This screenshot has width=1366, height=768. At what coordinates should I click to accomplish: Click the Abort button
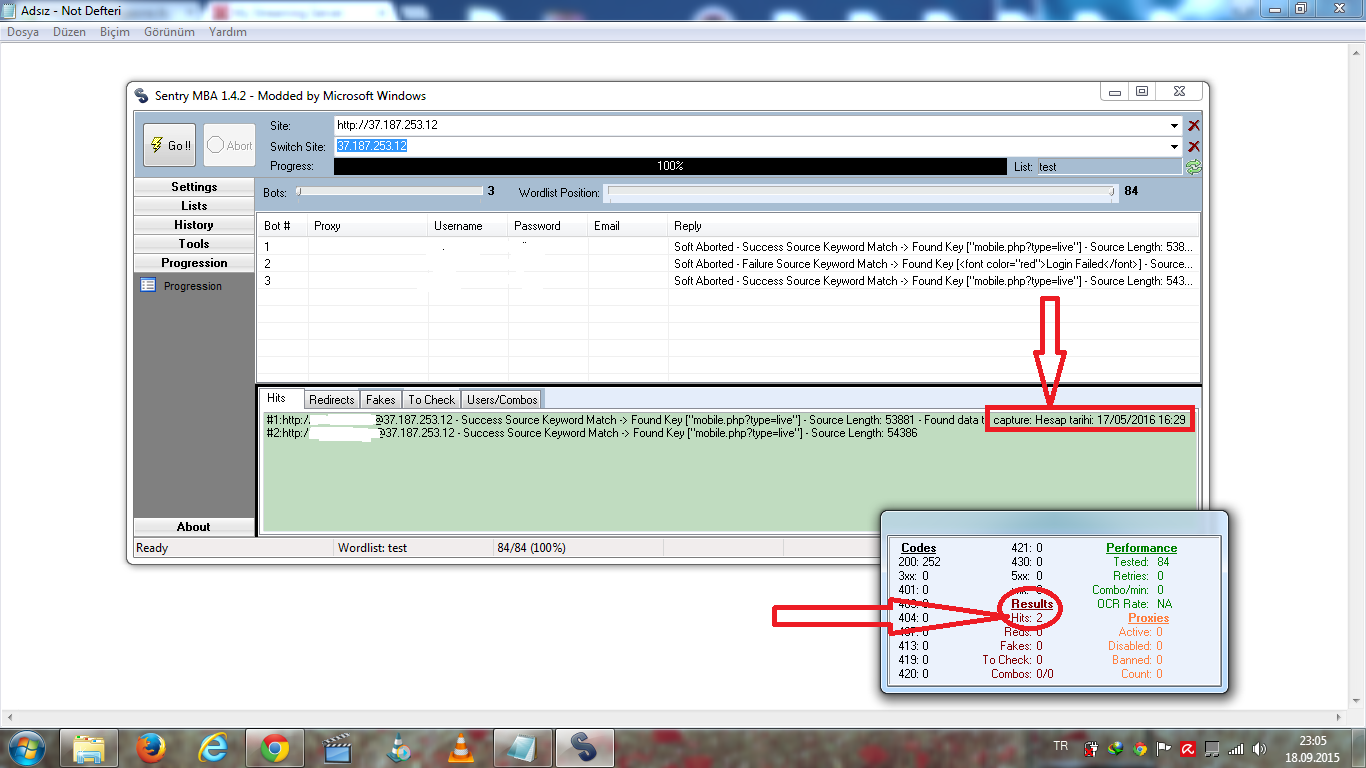point(229,145)
